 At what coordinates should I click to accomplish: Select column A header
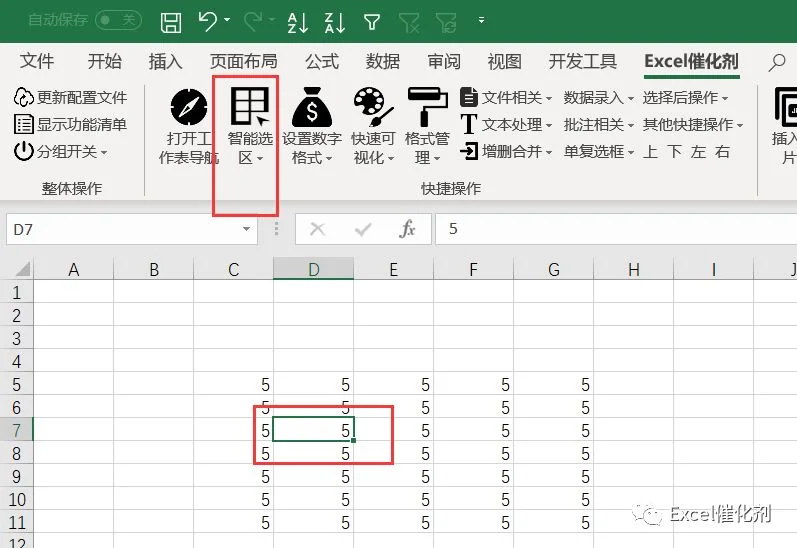point(74,269)
